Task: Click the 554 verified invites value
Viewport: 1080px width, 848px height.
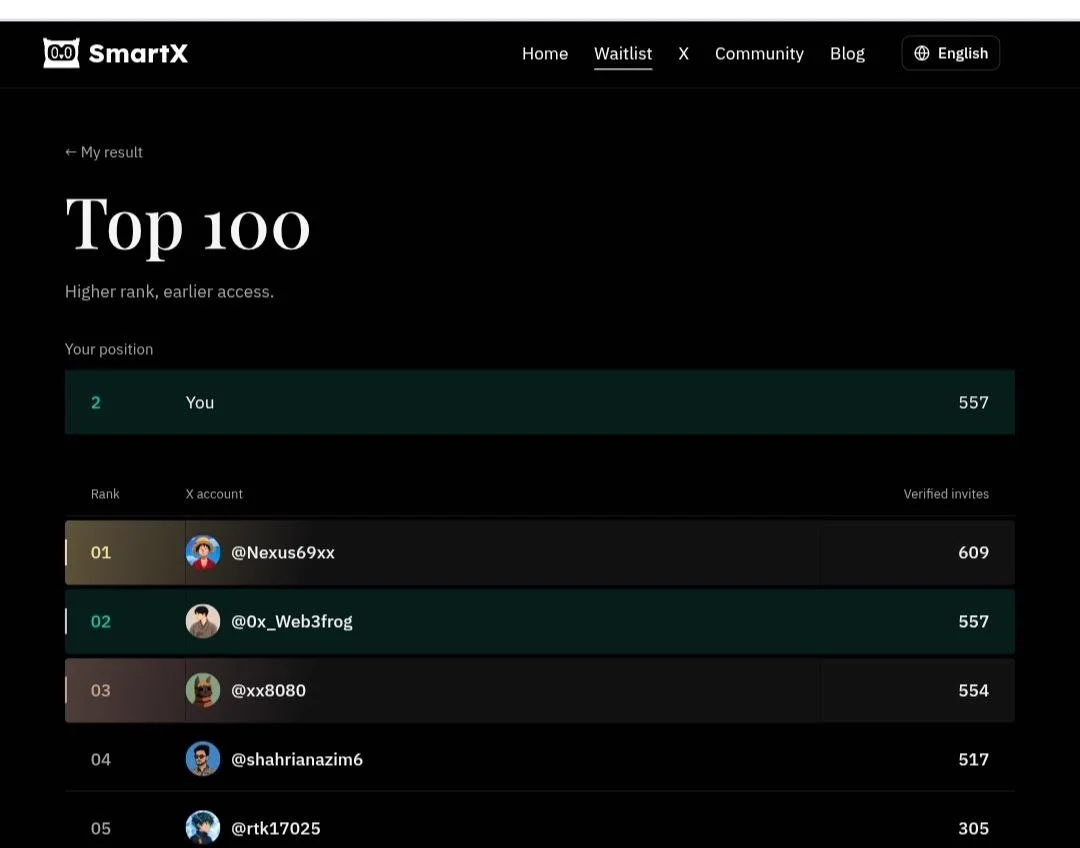Action: pos(973,690)
